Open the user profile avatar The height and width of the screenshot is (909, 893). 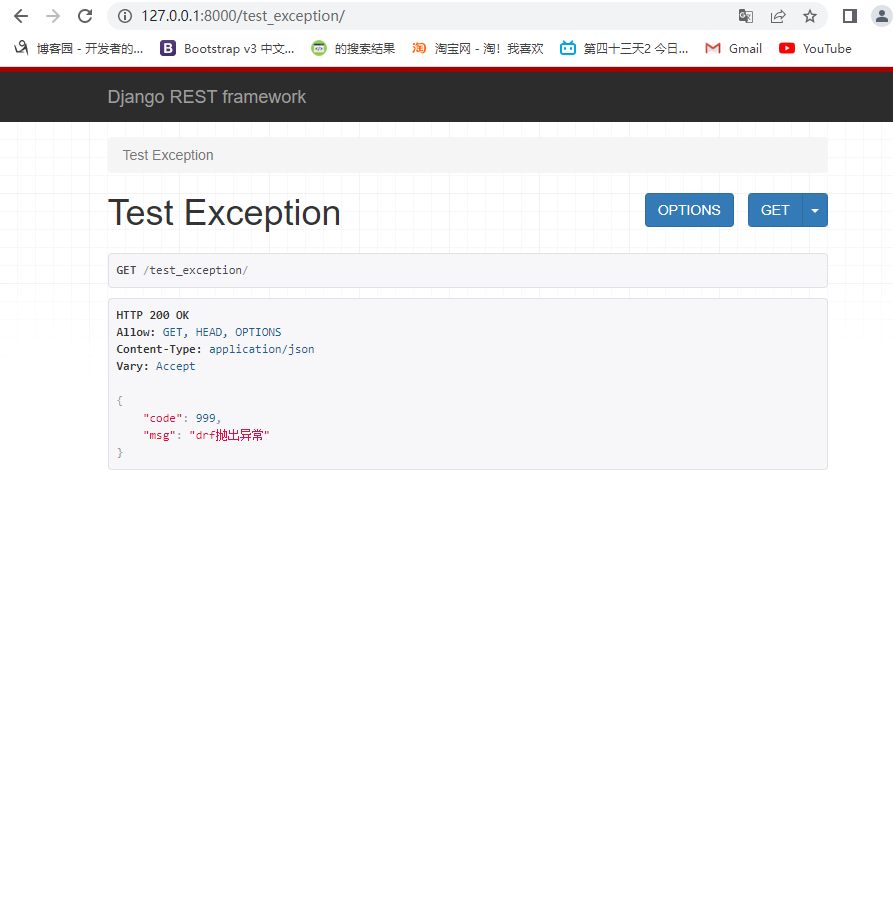pos(881,16)
